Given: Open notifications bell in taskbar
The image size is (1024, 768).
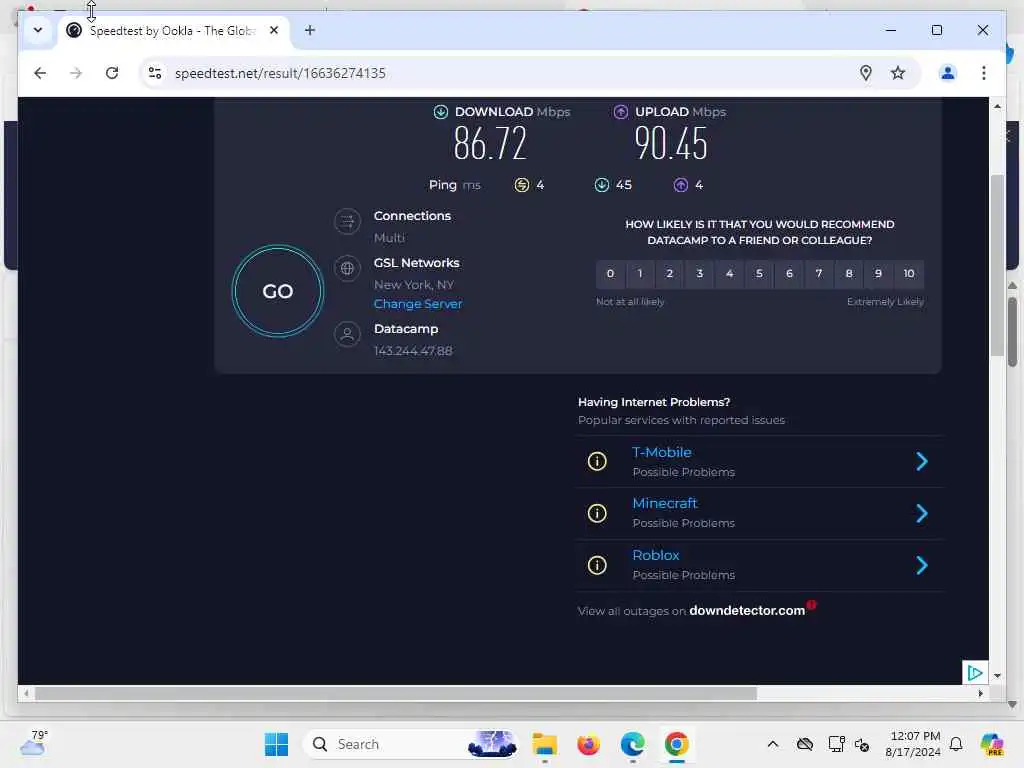Looking at the screenshot, I should click(x=956, y=744).
